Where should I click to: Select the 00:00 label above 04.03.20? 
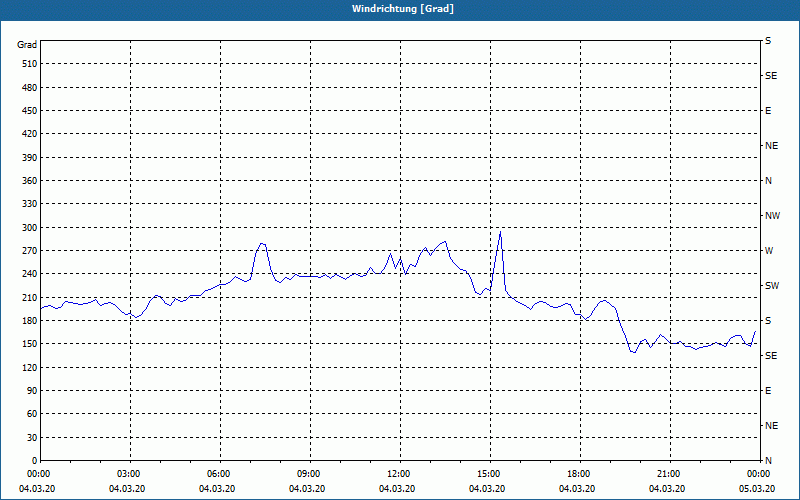click(x=38, y=474)
